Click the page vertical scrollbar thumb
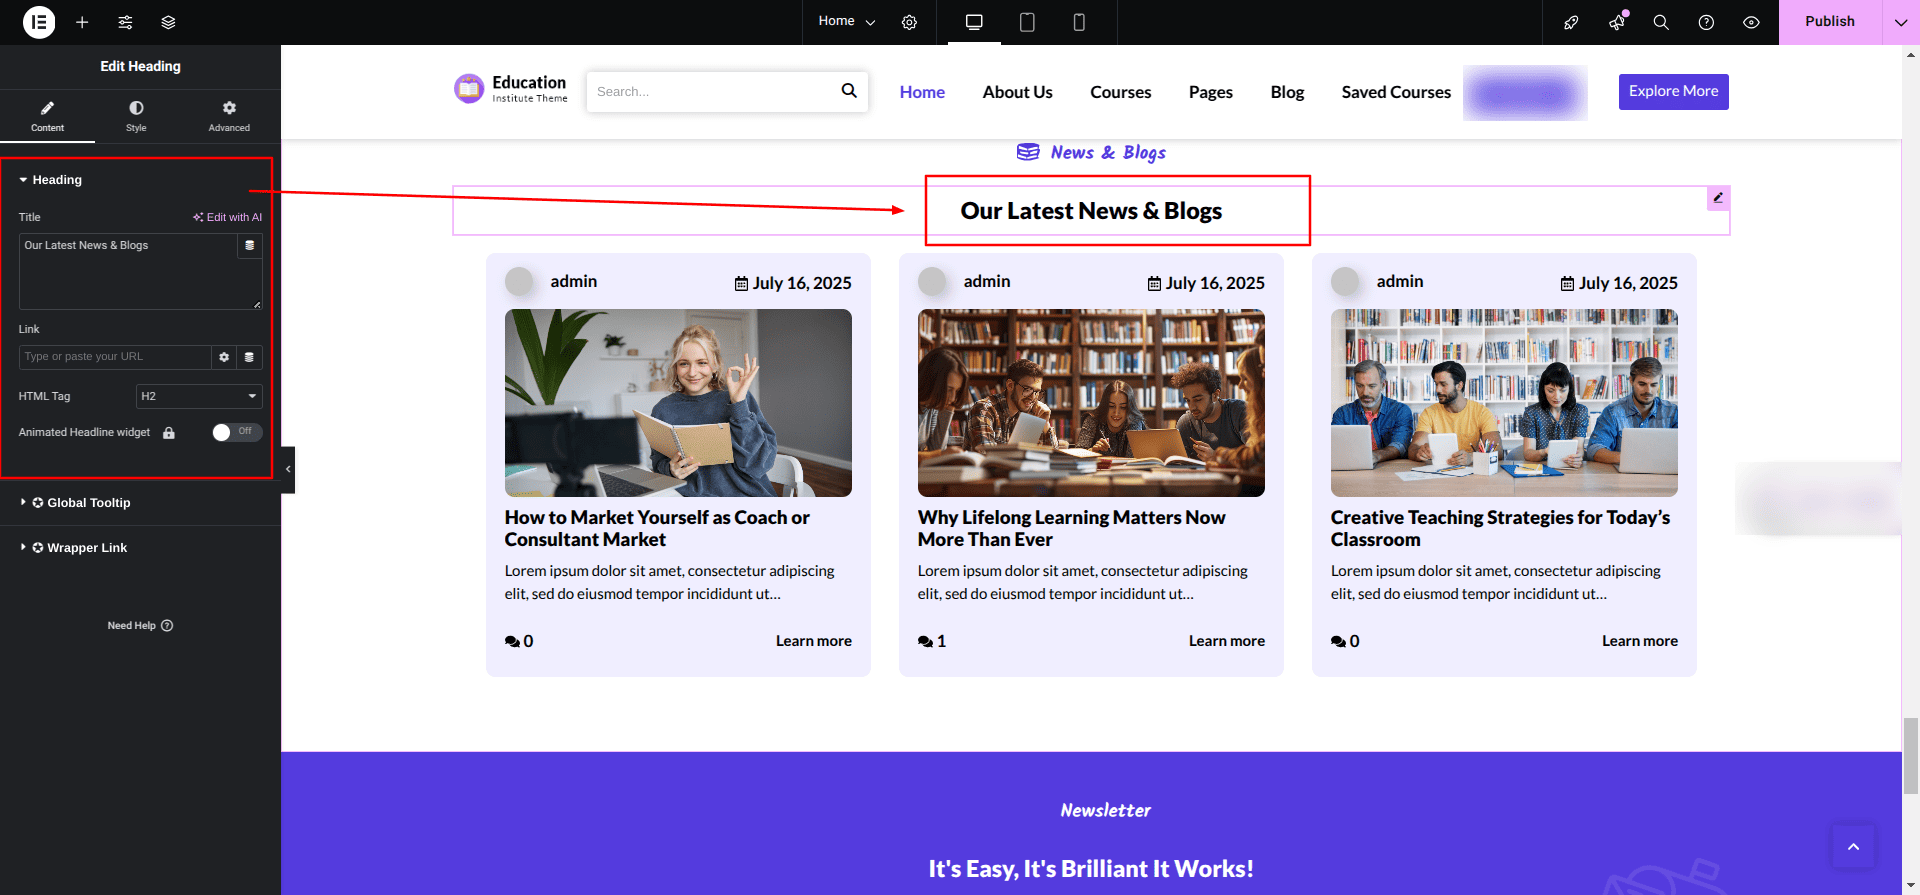 pos(1911,756)
